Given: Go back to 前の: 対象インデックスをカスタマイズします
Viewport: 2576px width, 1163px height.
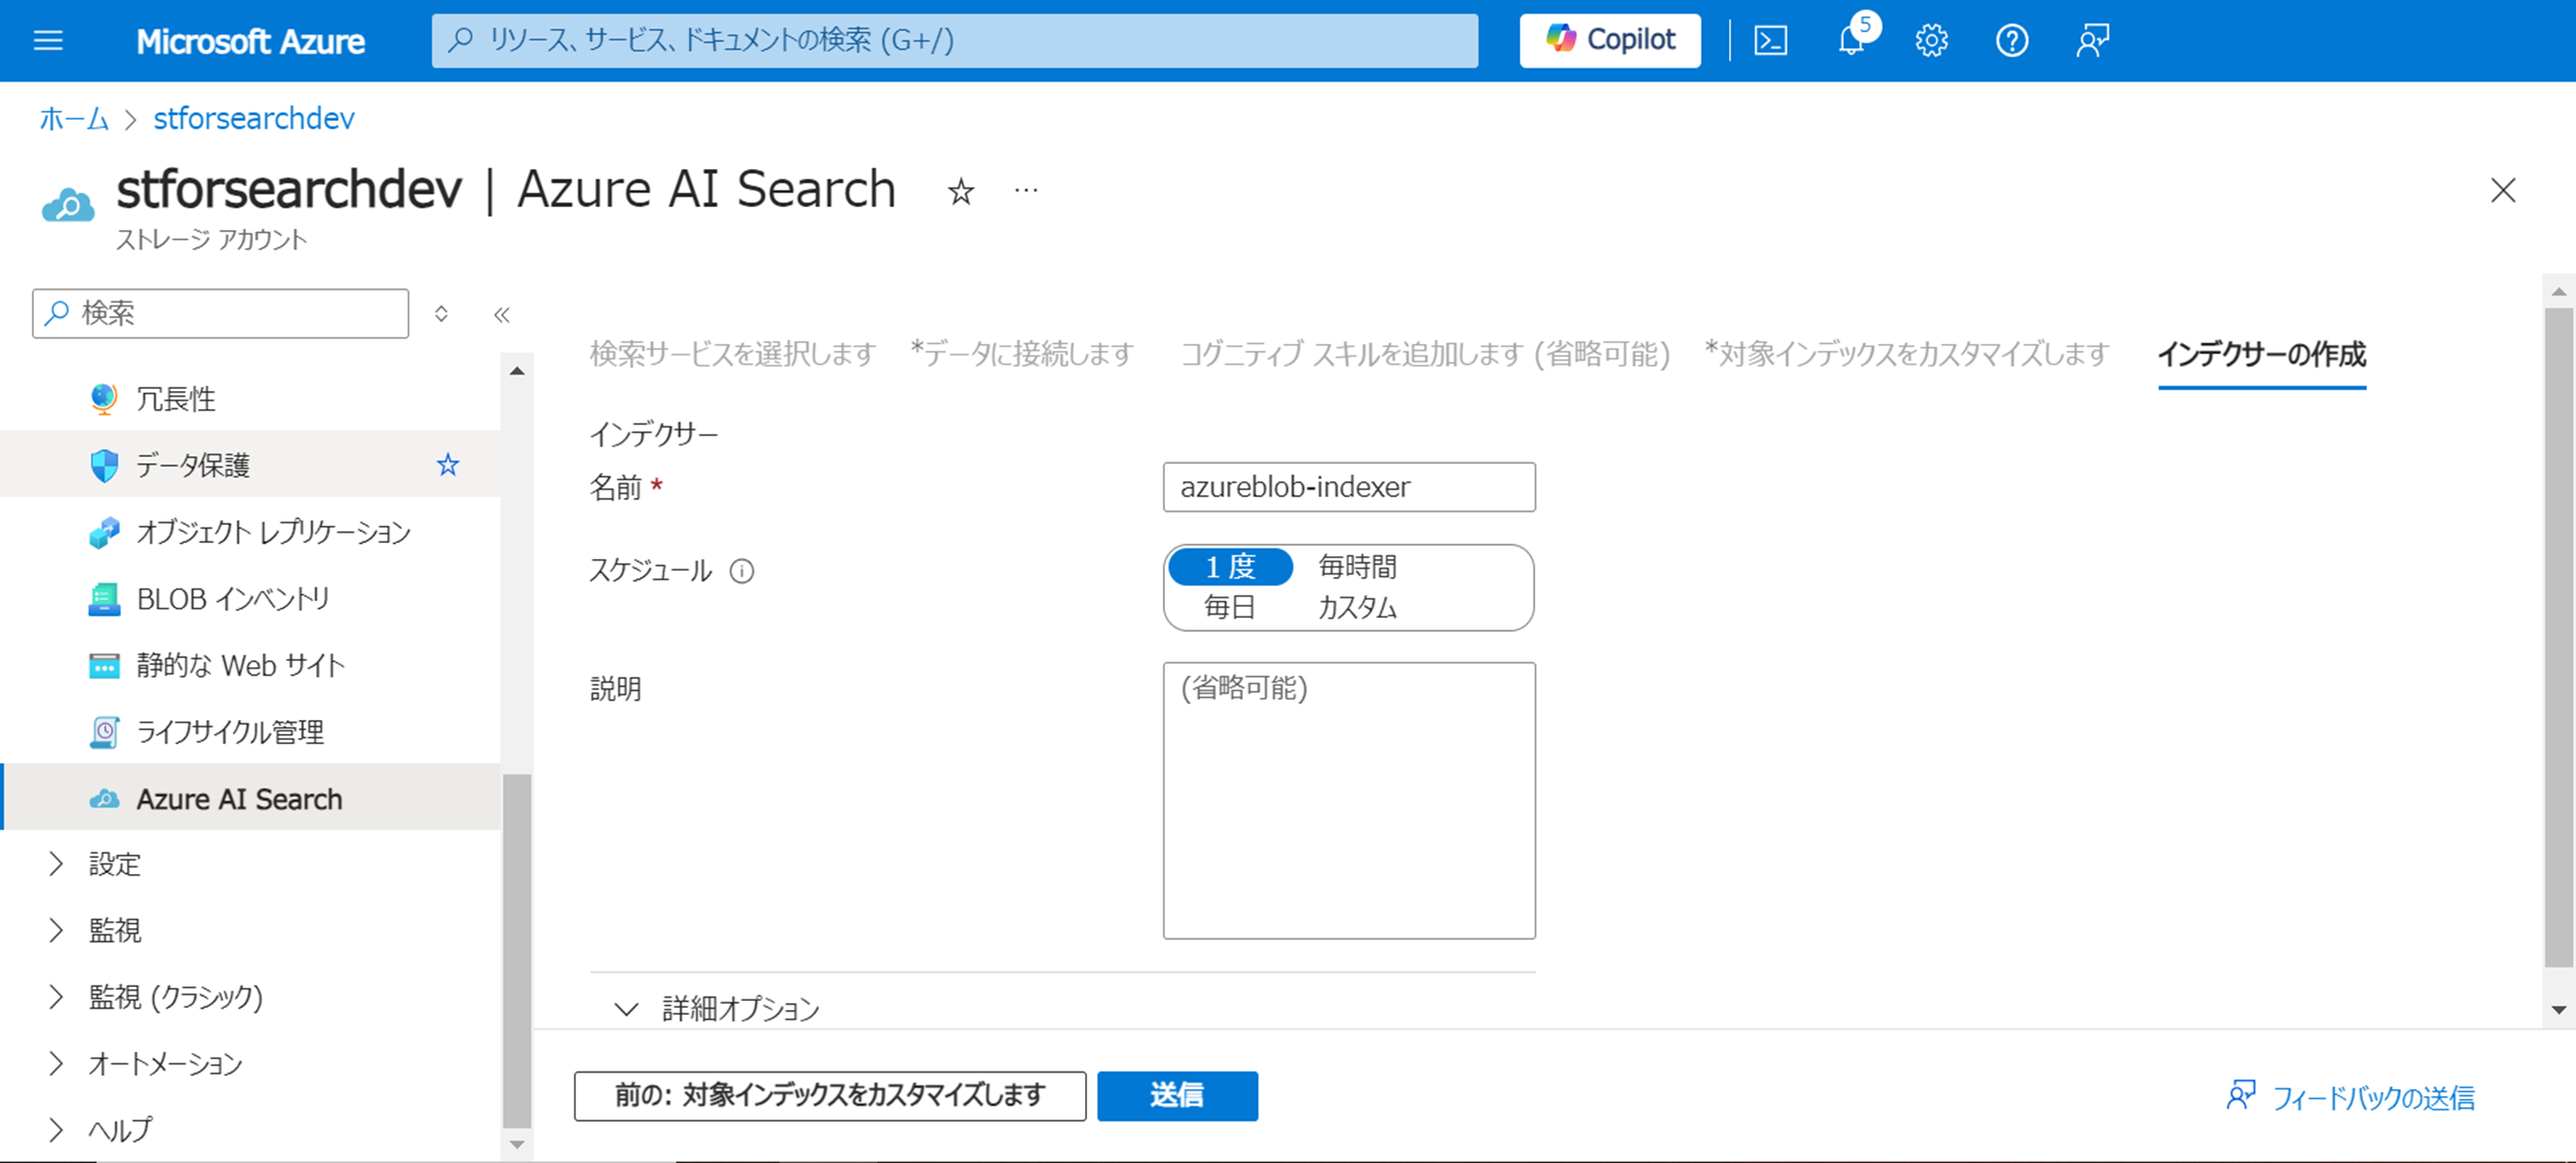Looking at the screenshot, I should click(x=829, y=1095).
